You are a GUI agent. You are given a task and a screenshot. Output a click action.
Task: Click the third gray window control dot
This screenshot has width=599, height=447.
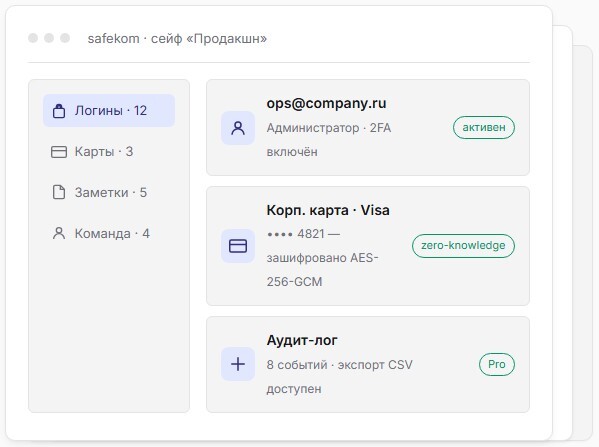coord(65,38)
